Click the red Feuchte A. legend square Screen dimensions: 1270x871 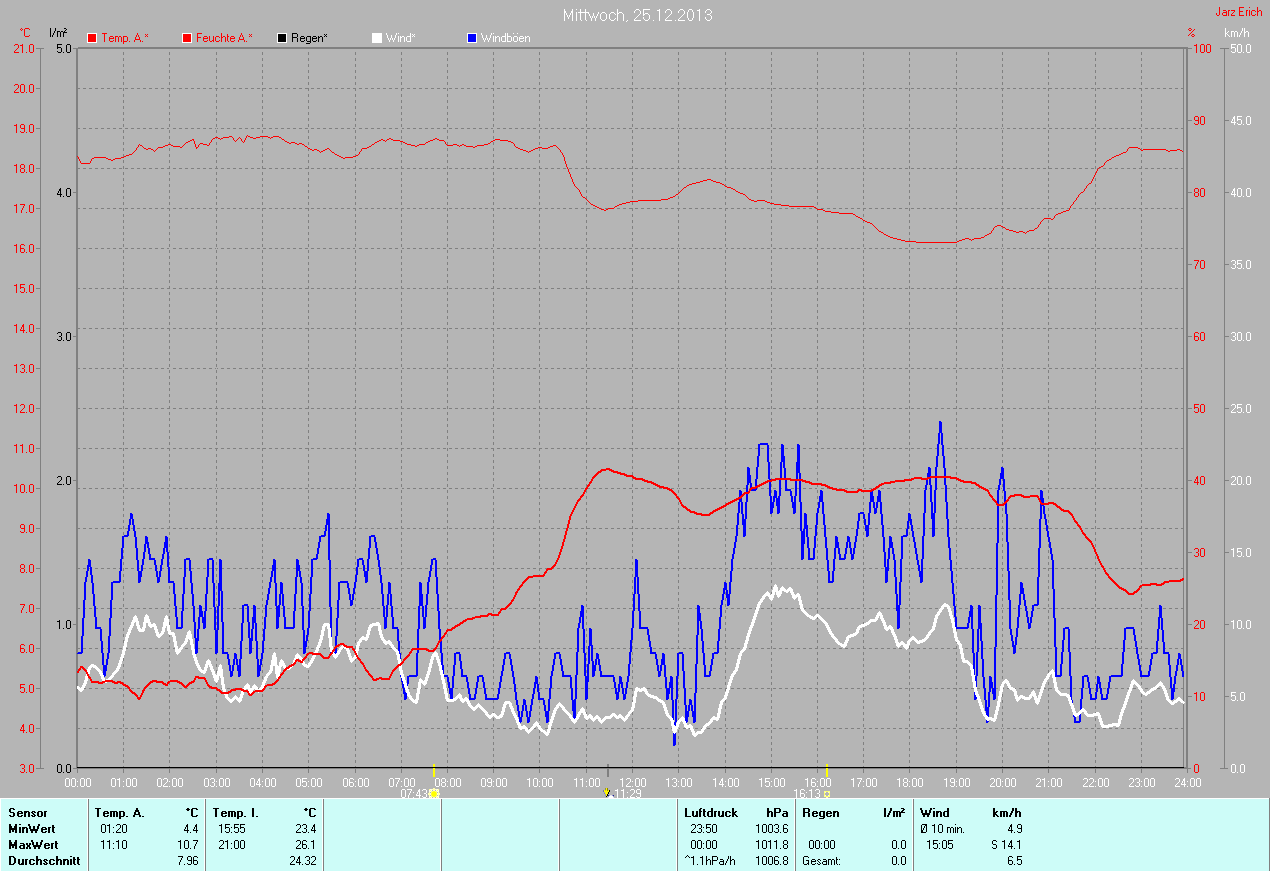coord(187,38)
